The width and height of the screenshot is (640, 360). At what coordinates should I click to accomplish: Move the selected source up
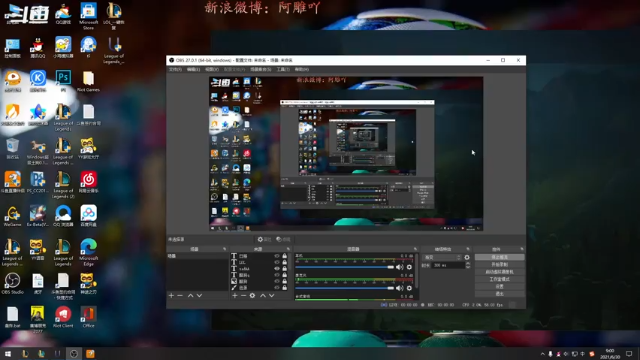tap(263, 296)
